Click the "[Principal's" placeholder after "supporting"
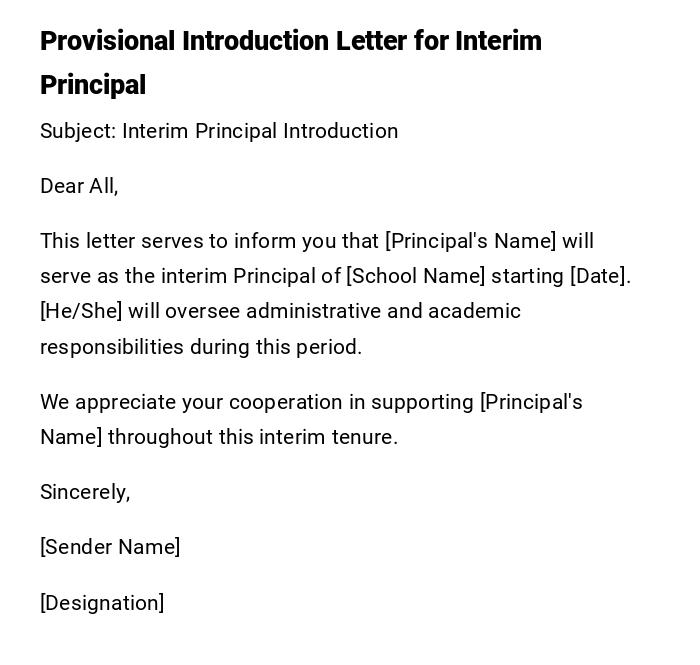700x665 pixels. tap(531, 402)
